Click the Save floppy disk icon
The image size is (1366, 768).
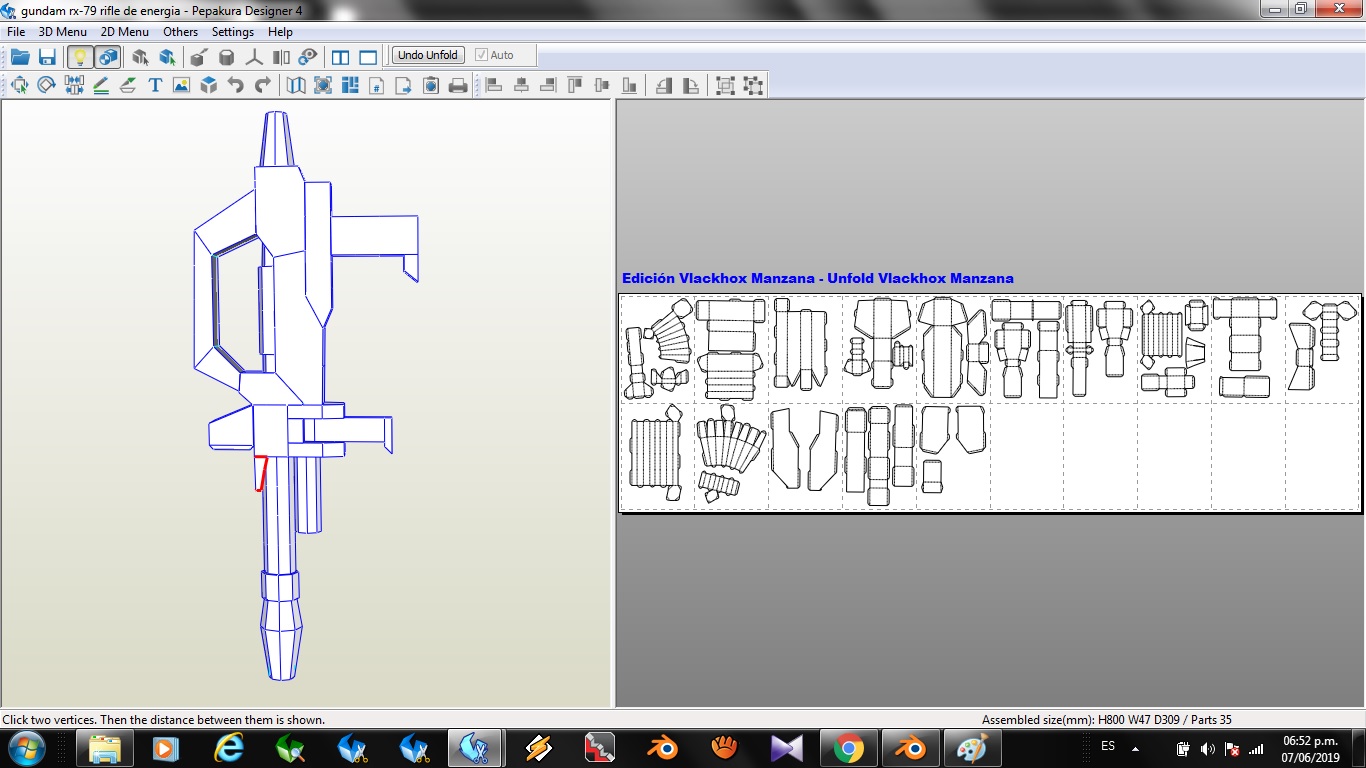pyautogui.click(x=47, y=57)
